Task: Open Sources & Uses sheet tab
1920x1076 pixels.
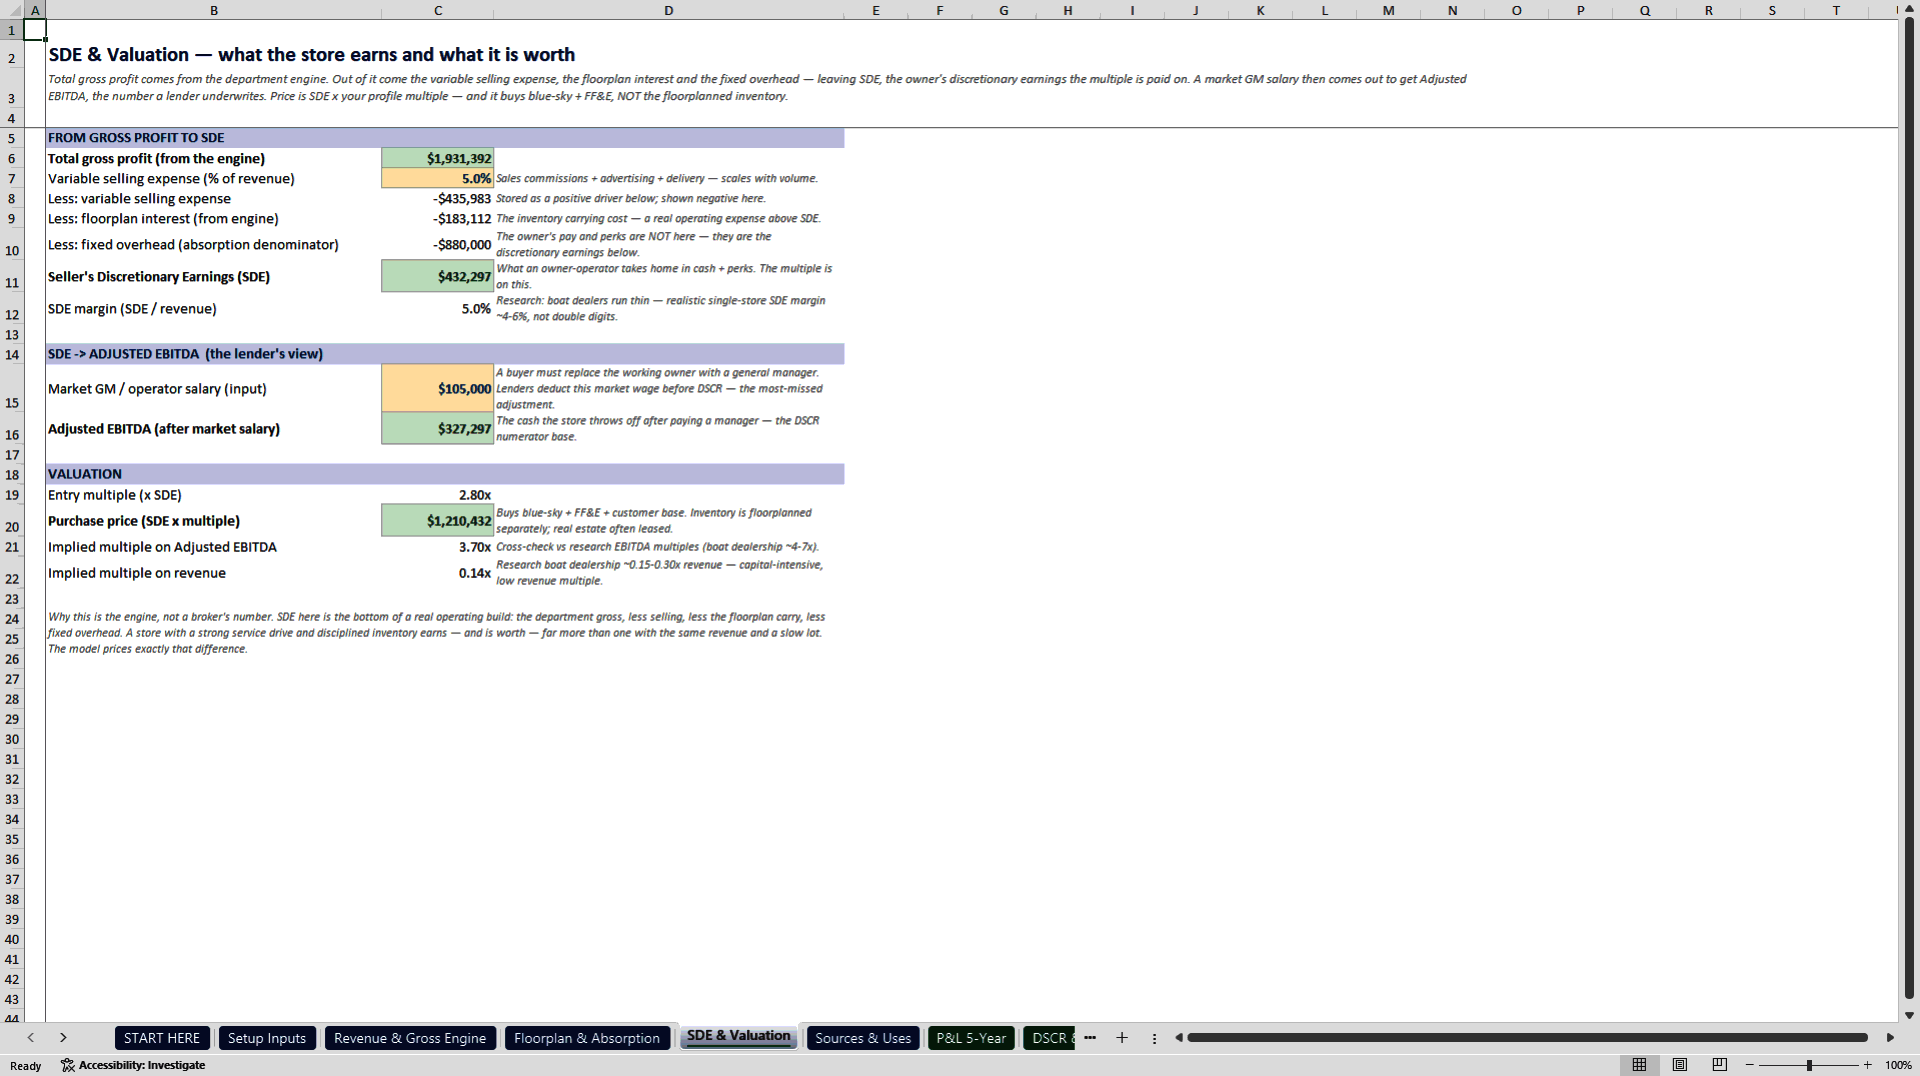Action: pos(863,1038)
